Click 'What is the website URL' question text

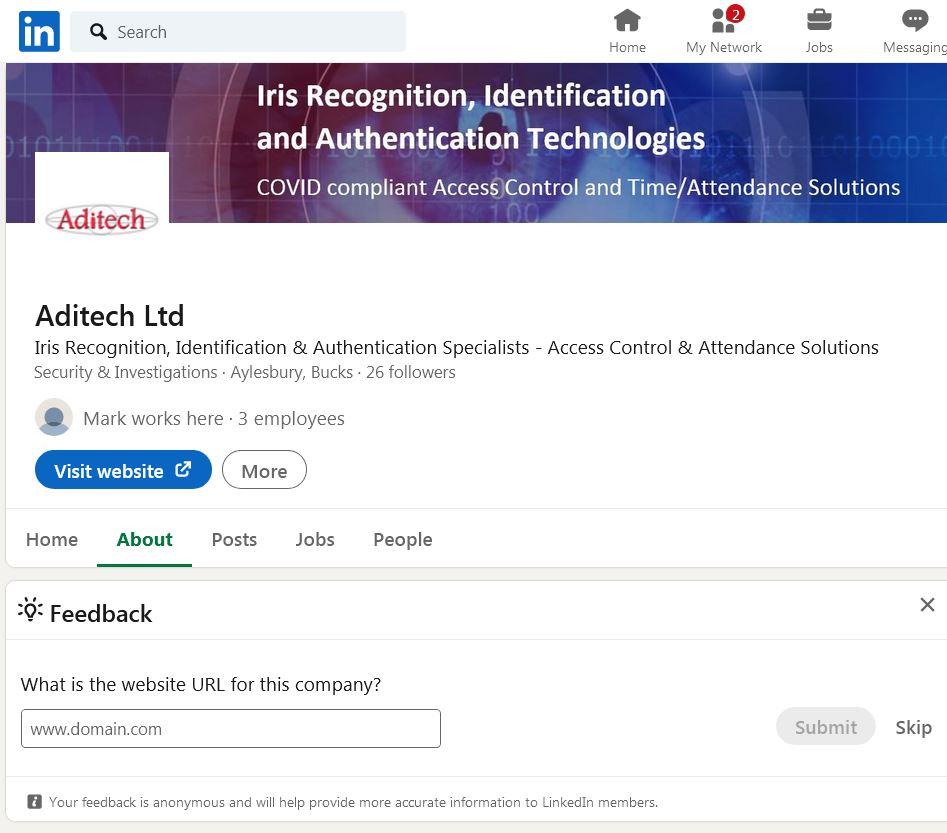[x=201, y=684]
